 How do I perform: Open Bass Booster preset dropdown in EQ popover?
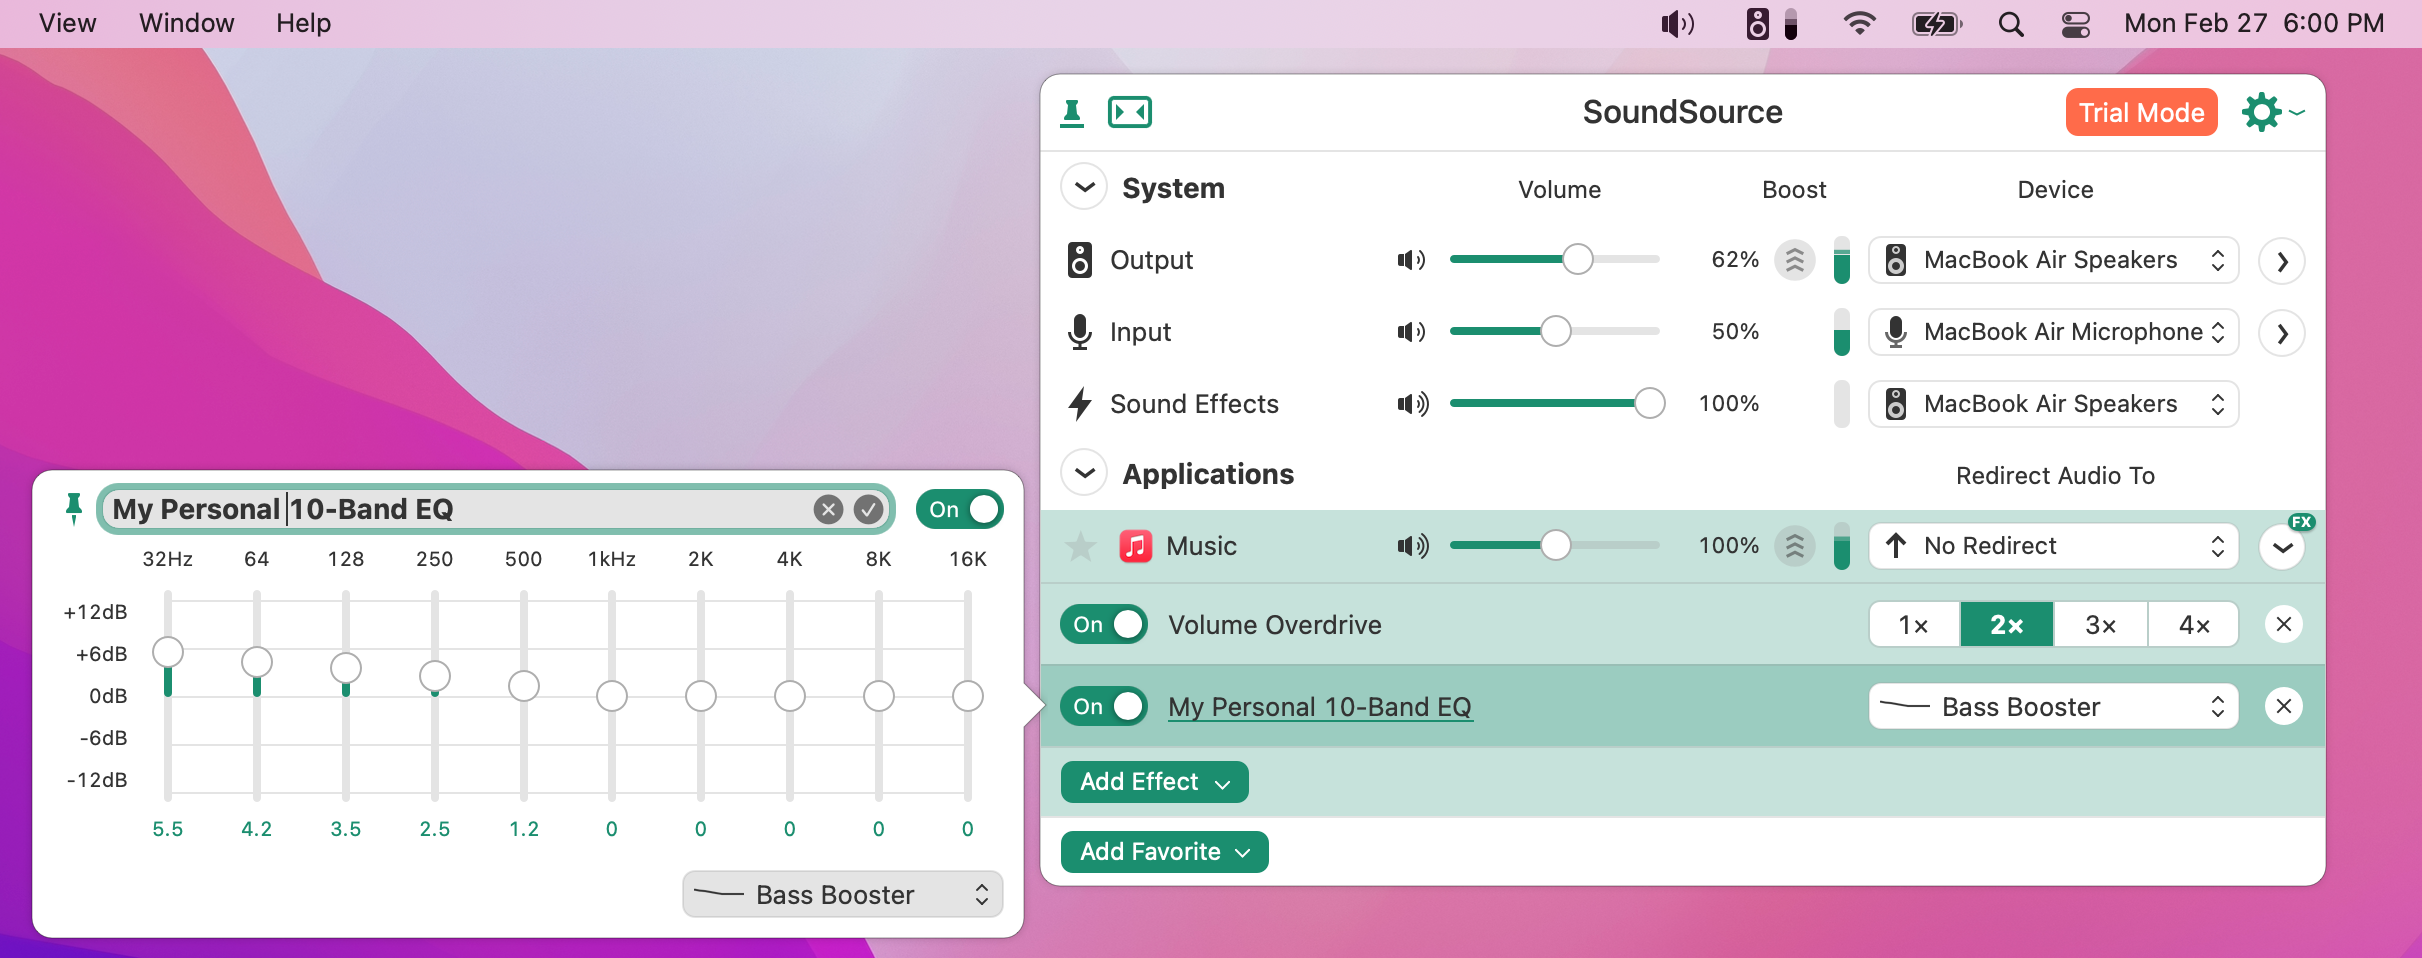point(842,895)
